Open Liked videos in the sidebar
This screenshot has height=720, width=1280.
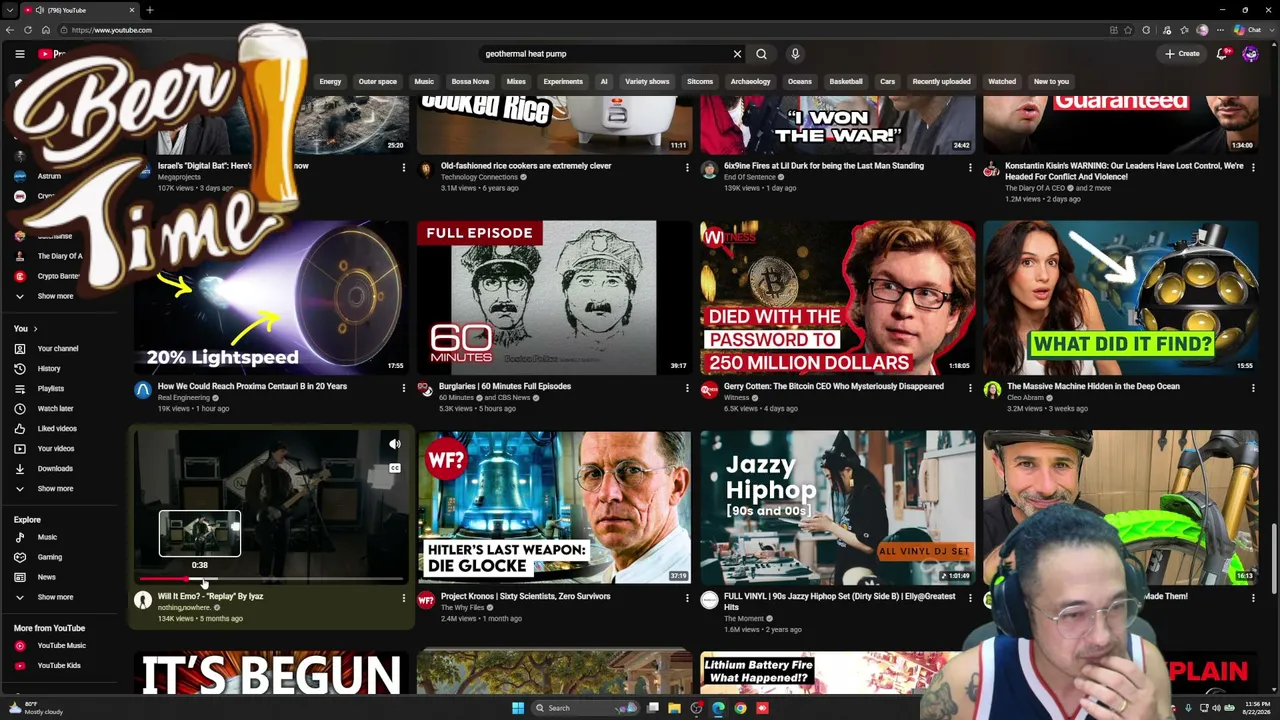pyautogui.click(x=57, y=429)
